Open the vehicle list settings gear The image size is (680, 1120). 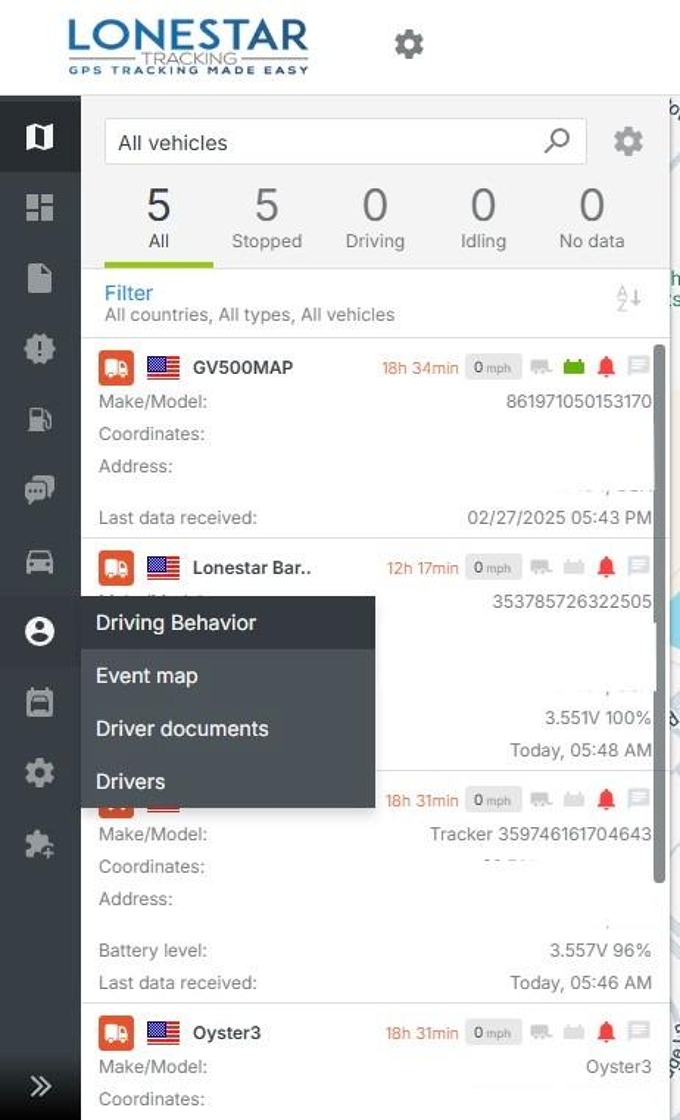pos(629,141)
